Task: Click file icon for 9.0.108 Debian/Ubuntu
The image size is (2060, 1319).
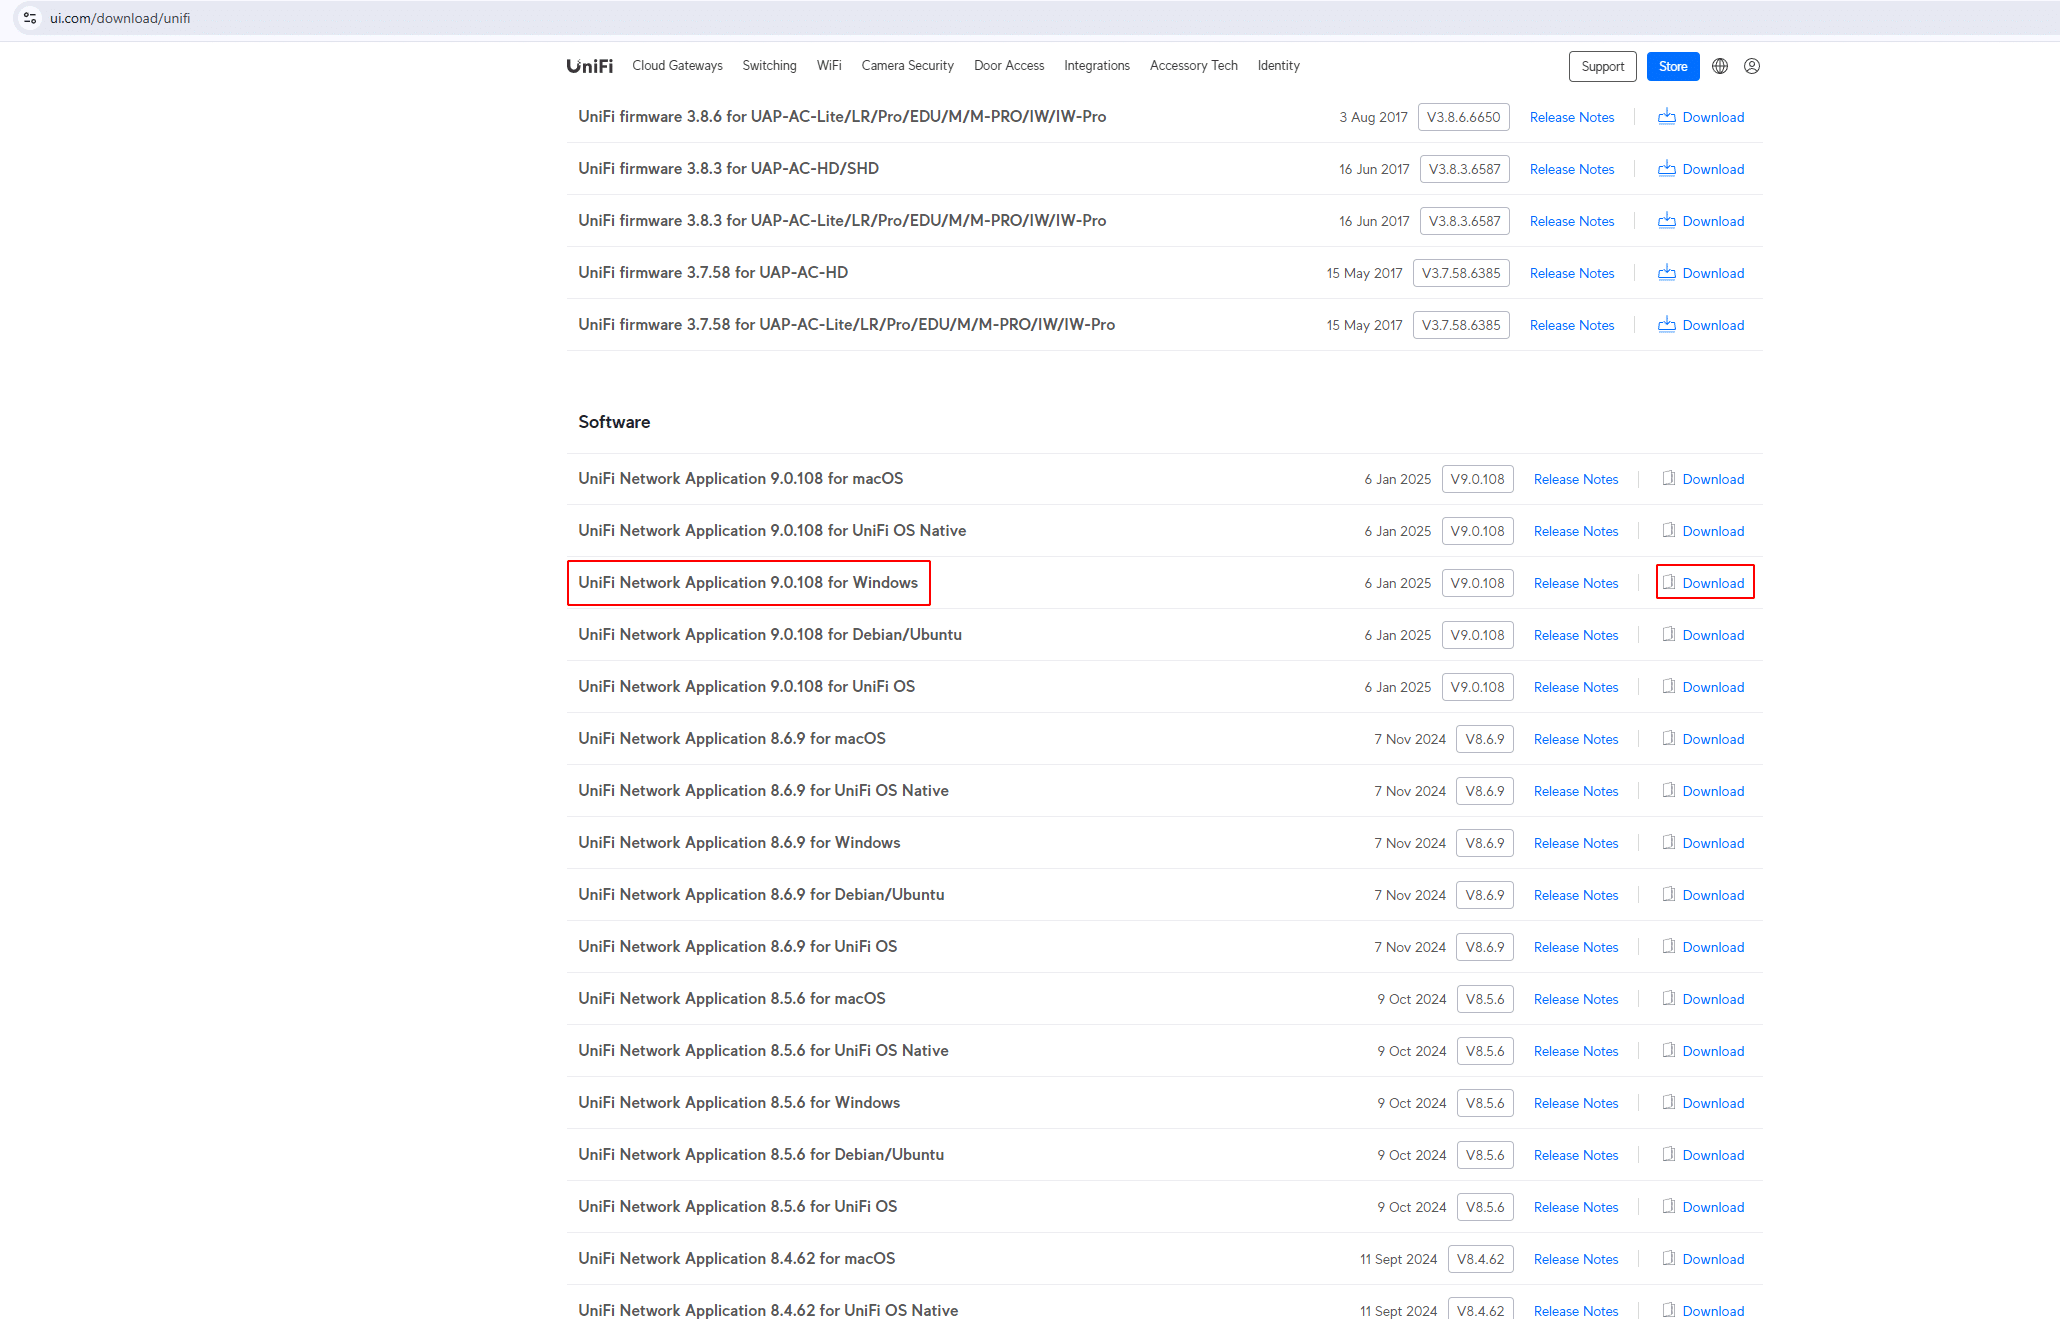Action: (x=1669, y=635)
